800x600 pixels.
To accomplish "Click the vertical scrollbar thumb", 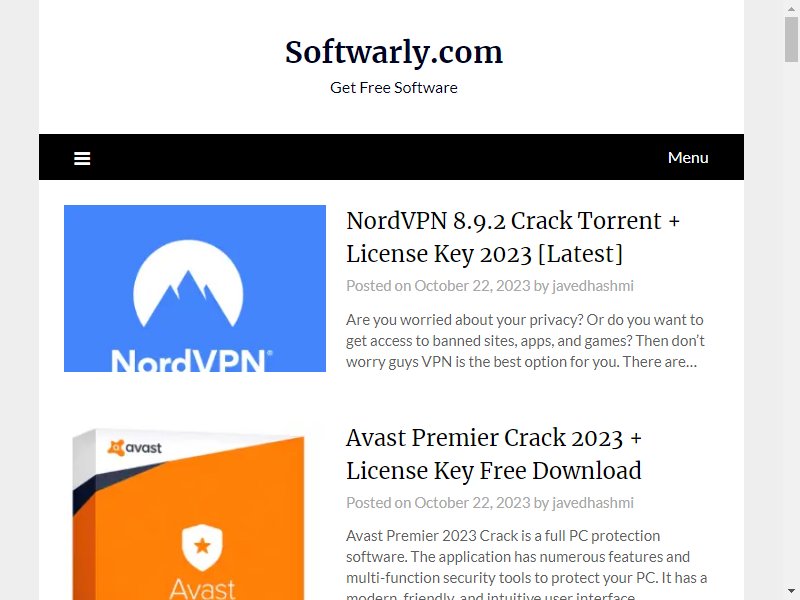I will click(791, 39).
